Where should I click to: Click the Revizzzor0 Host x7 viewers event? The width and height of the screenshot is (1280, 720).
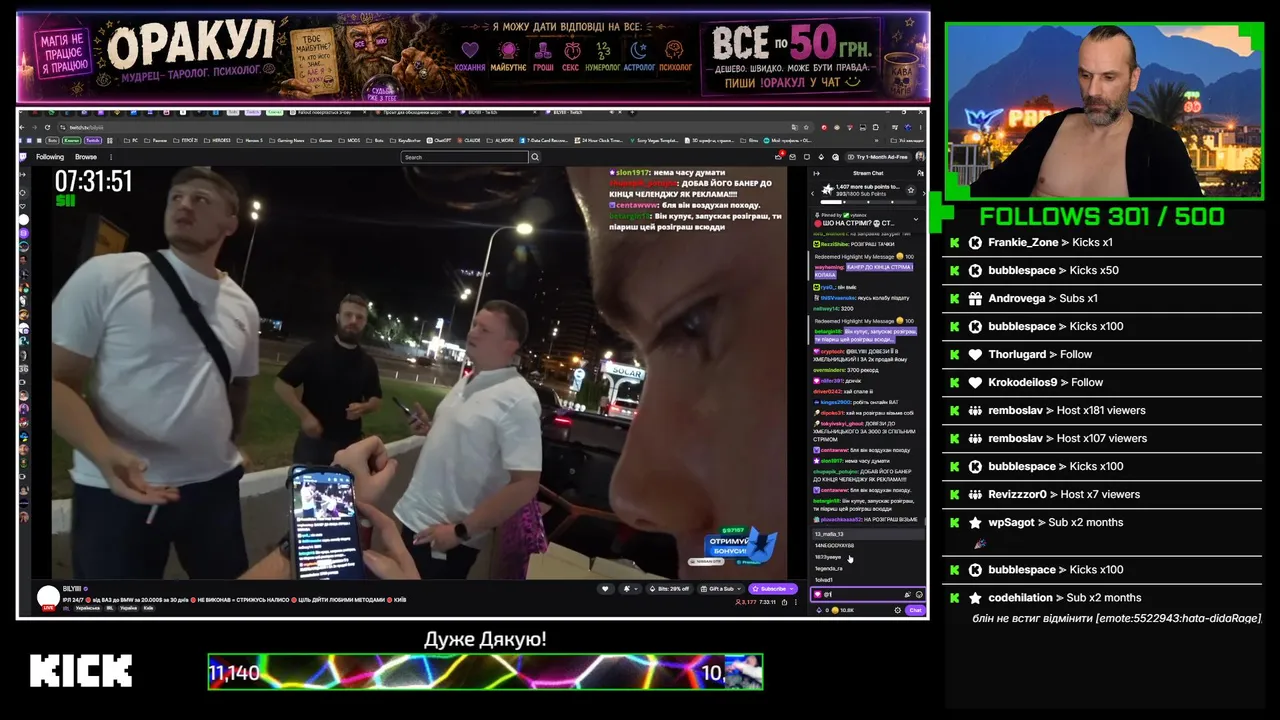pos(1103,494)
